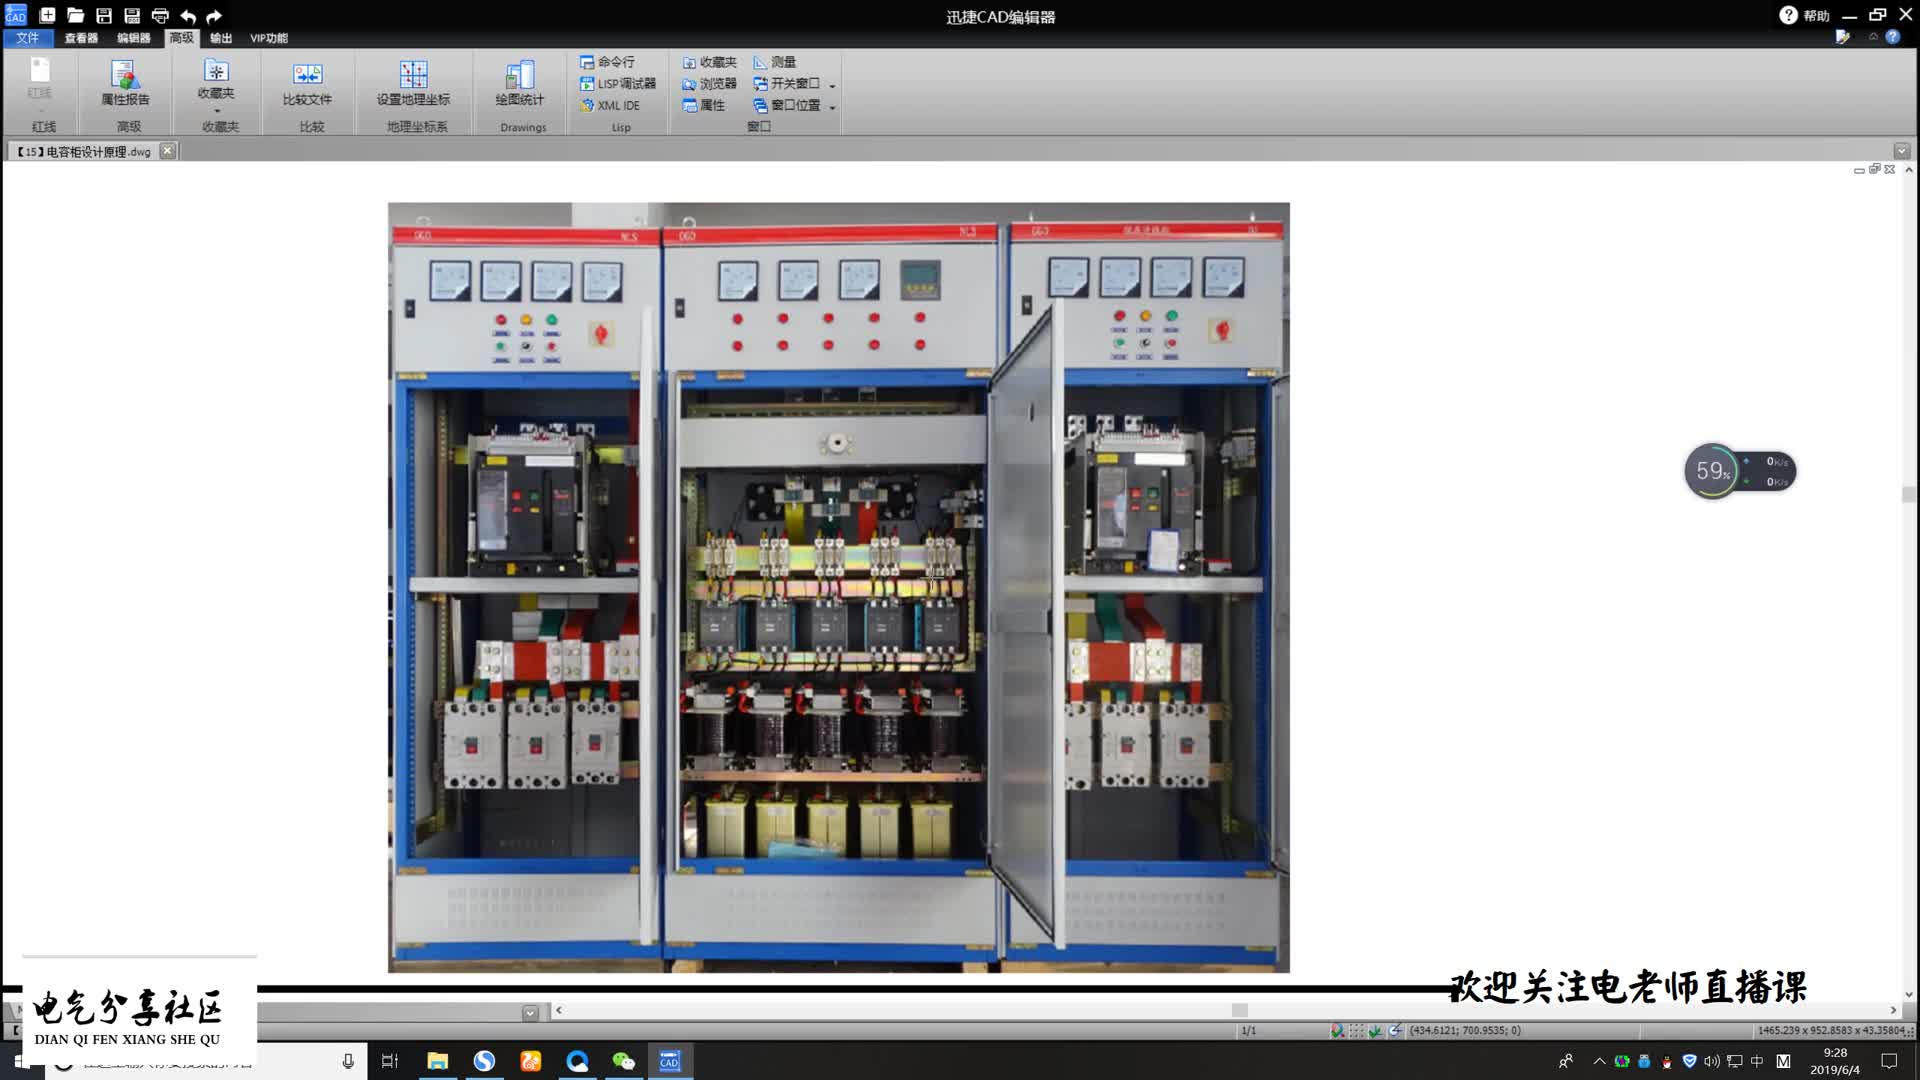This screenshot has height=1080, width=1920.
Task: Print the drawing from the quick access toolbar
Action: (x=160, y=16)
